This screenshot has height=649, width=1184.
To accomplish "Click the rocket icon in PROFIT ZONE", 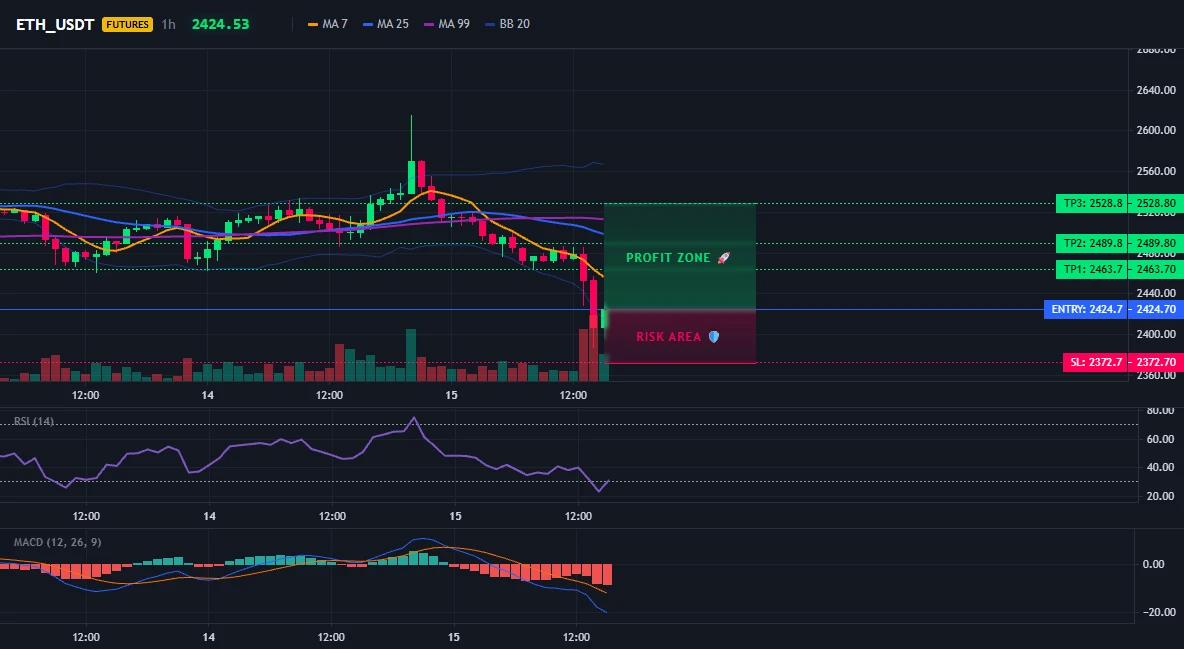I will (x=723, y=258).
